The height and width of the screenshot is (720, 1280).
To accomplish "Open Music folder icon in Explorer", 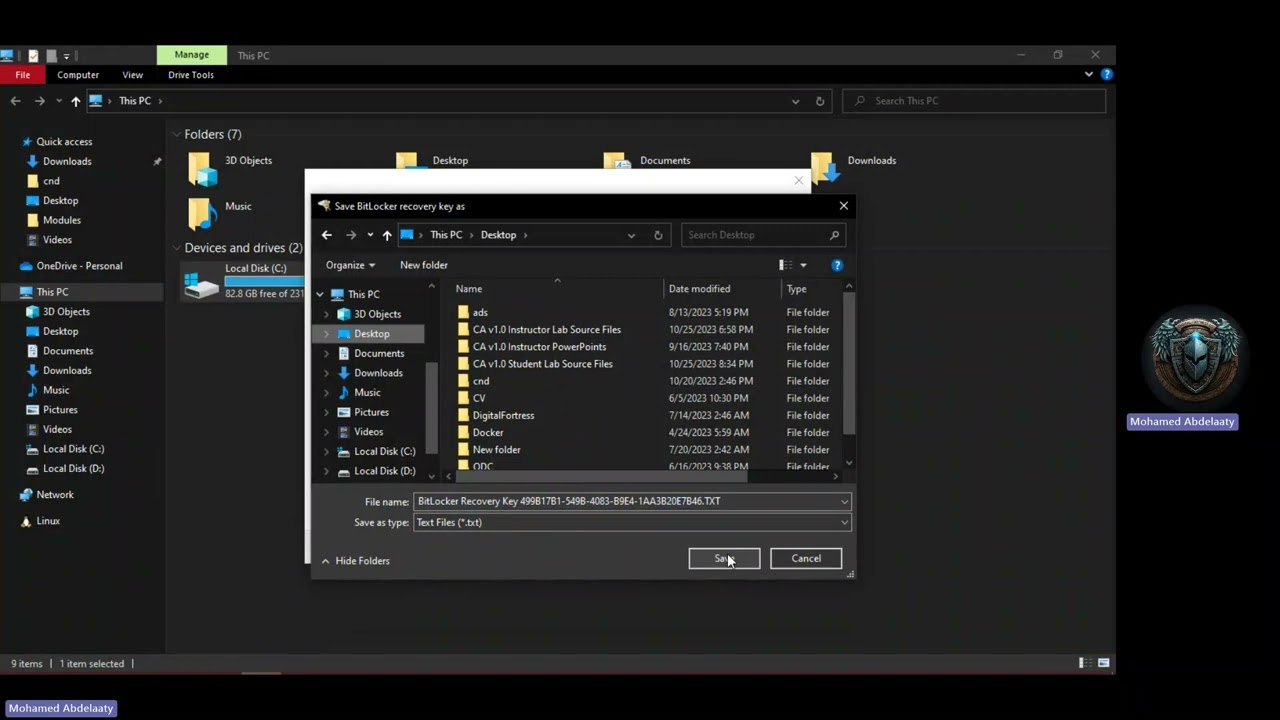I will click(202, 214).
